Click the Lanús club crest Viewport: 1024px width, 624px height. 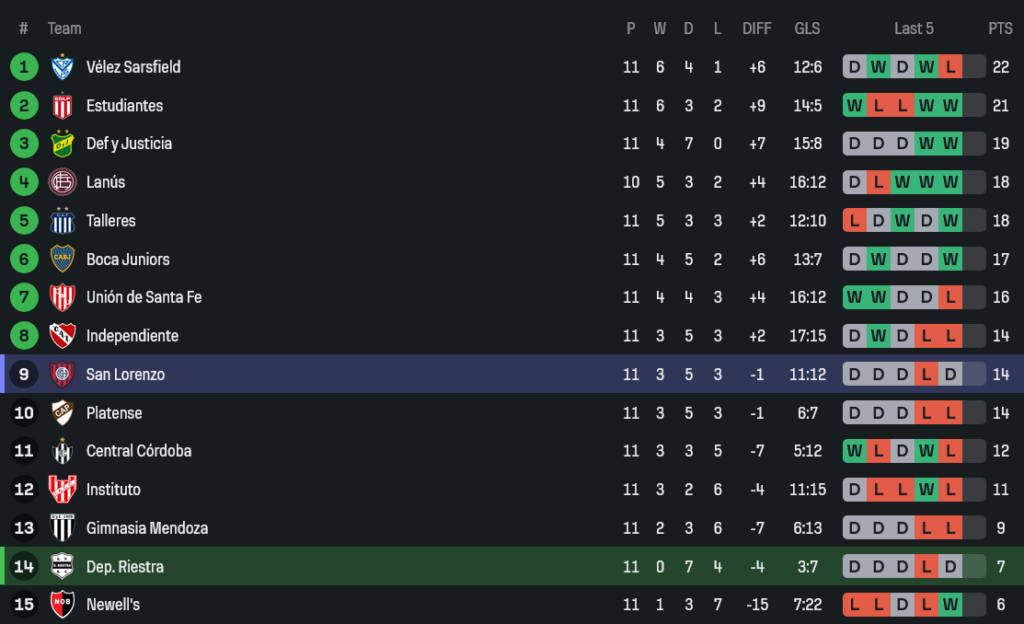[x=63, y=182]
